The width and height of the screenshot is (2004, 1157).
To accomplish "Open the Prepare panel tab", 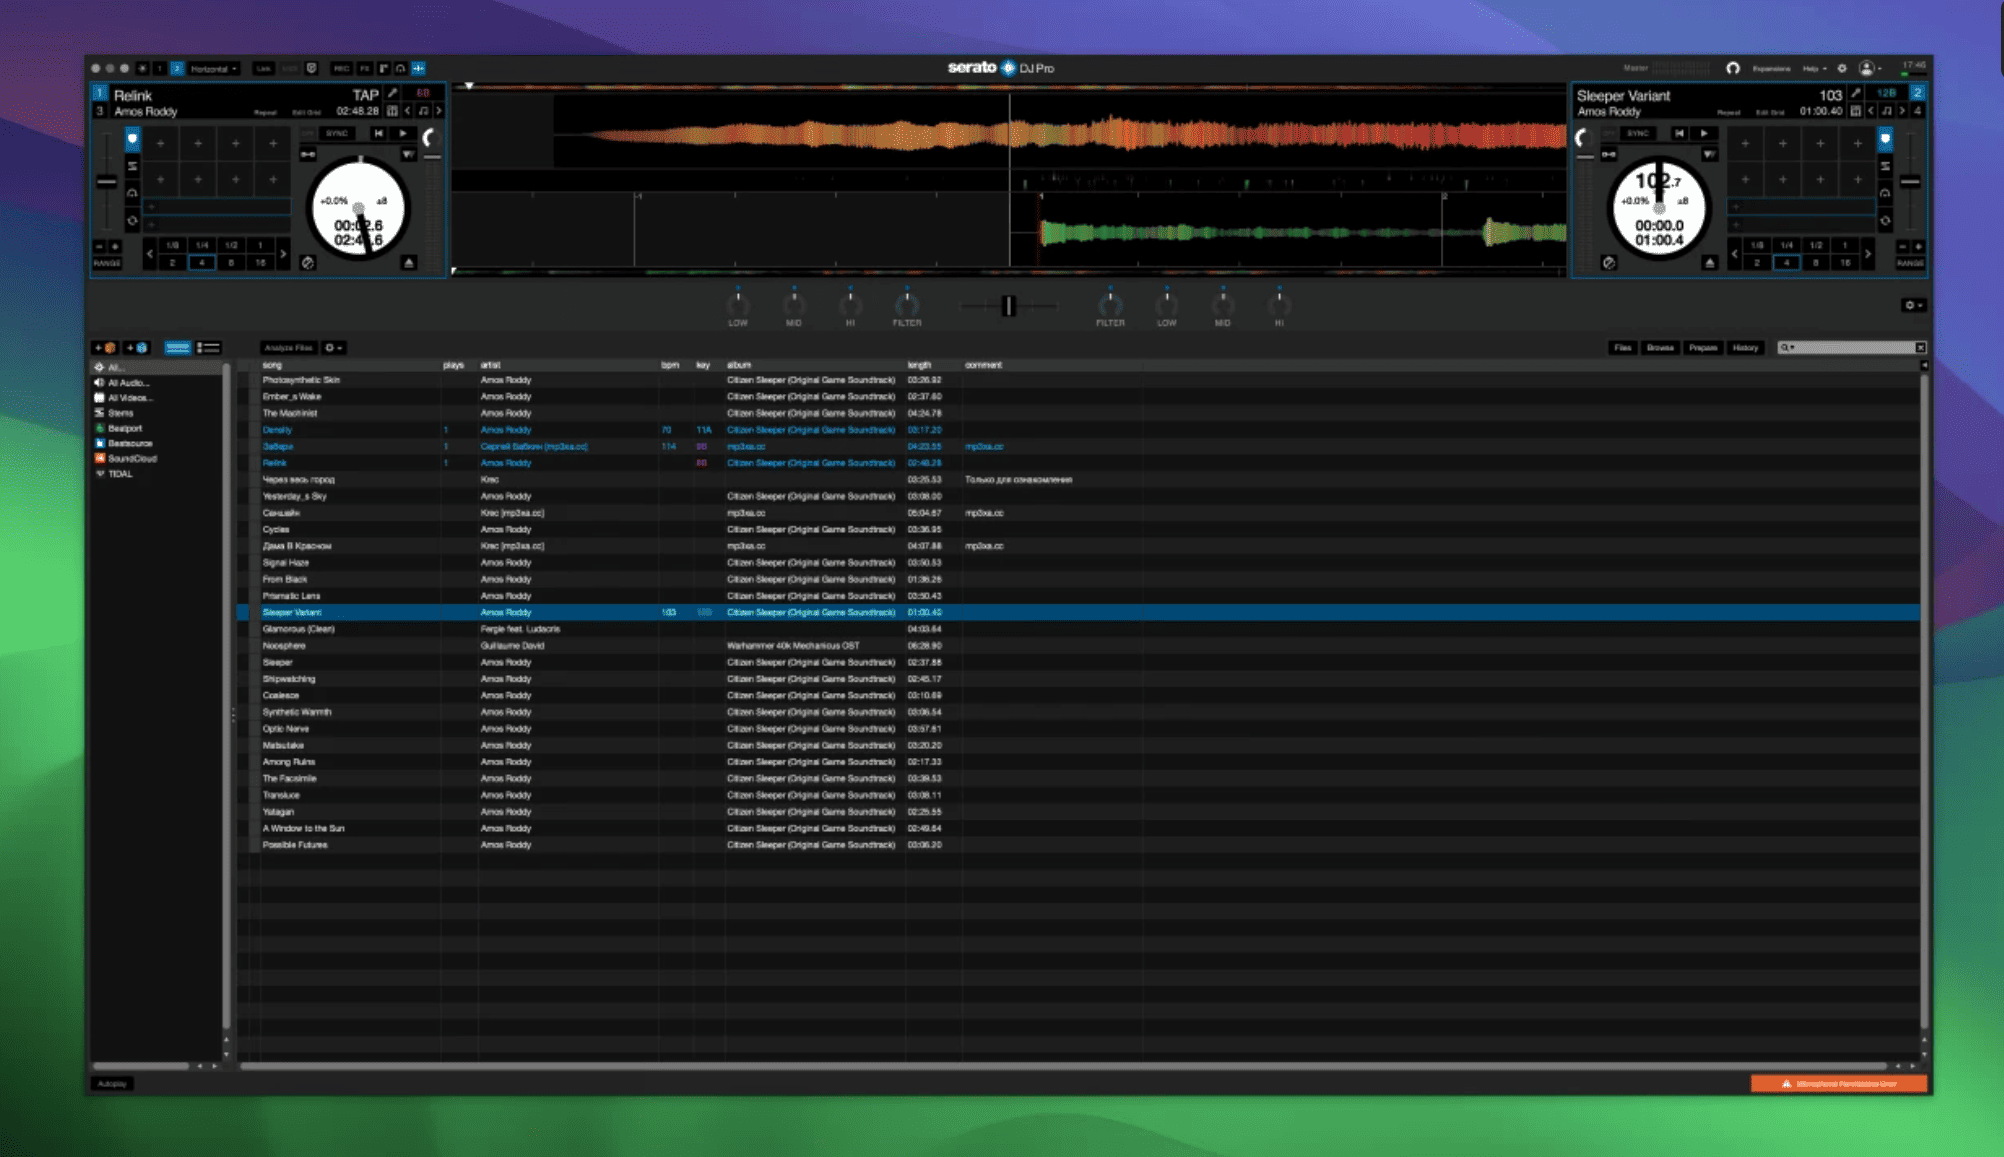I will 1703,348.
